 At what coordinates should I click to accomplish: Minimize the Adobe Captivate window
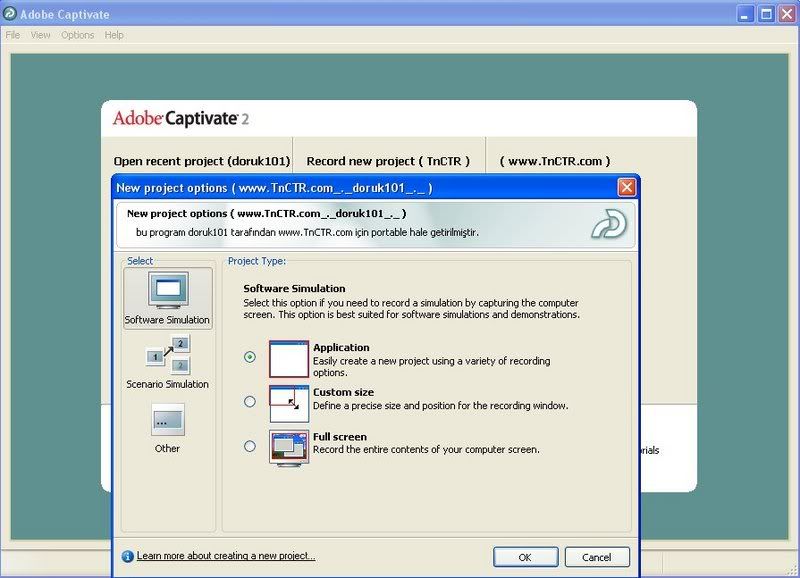point(745,14)
